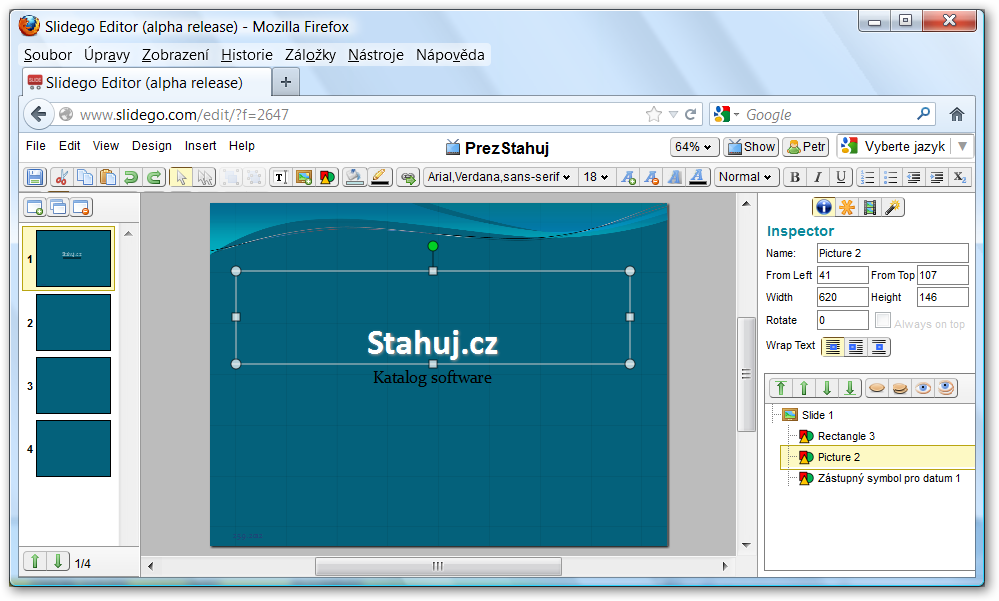Cut selection using the scissors icon
Image resolution: width=999 pixels, height=601 pixels.
pyautogui.click(x=61, y=177)
